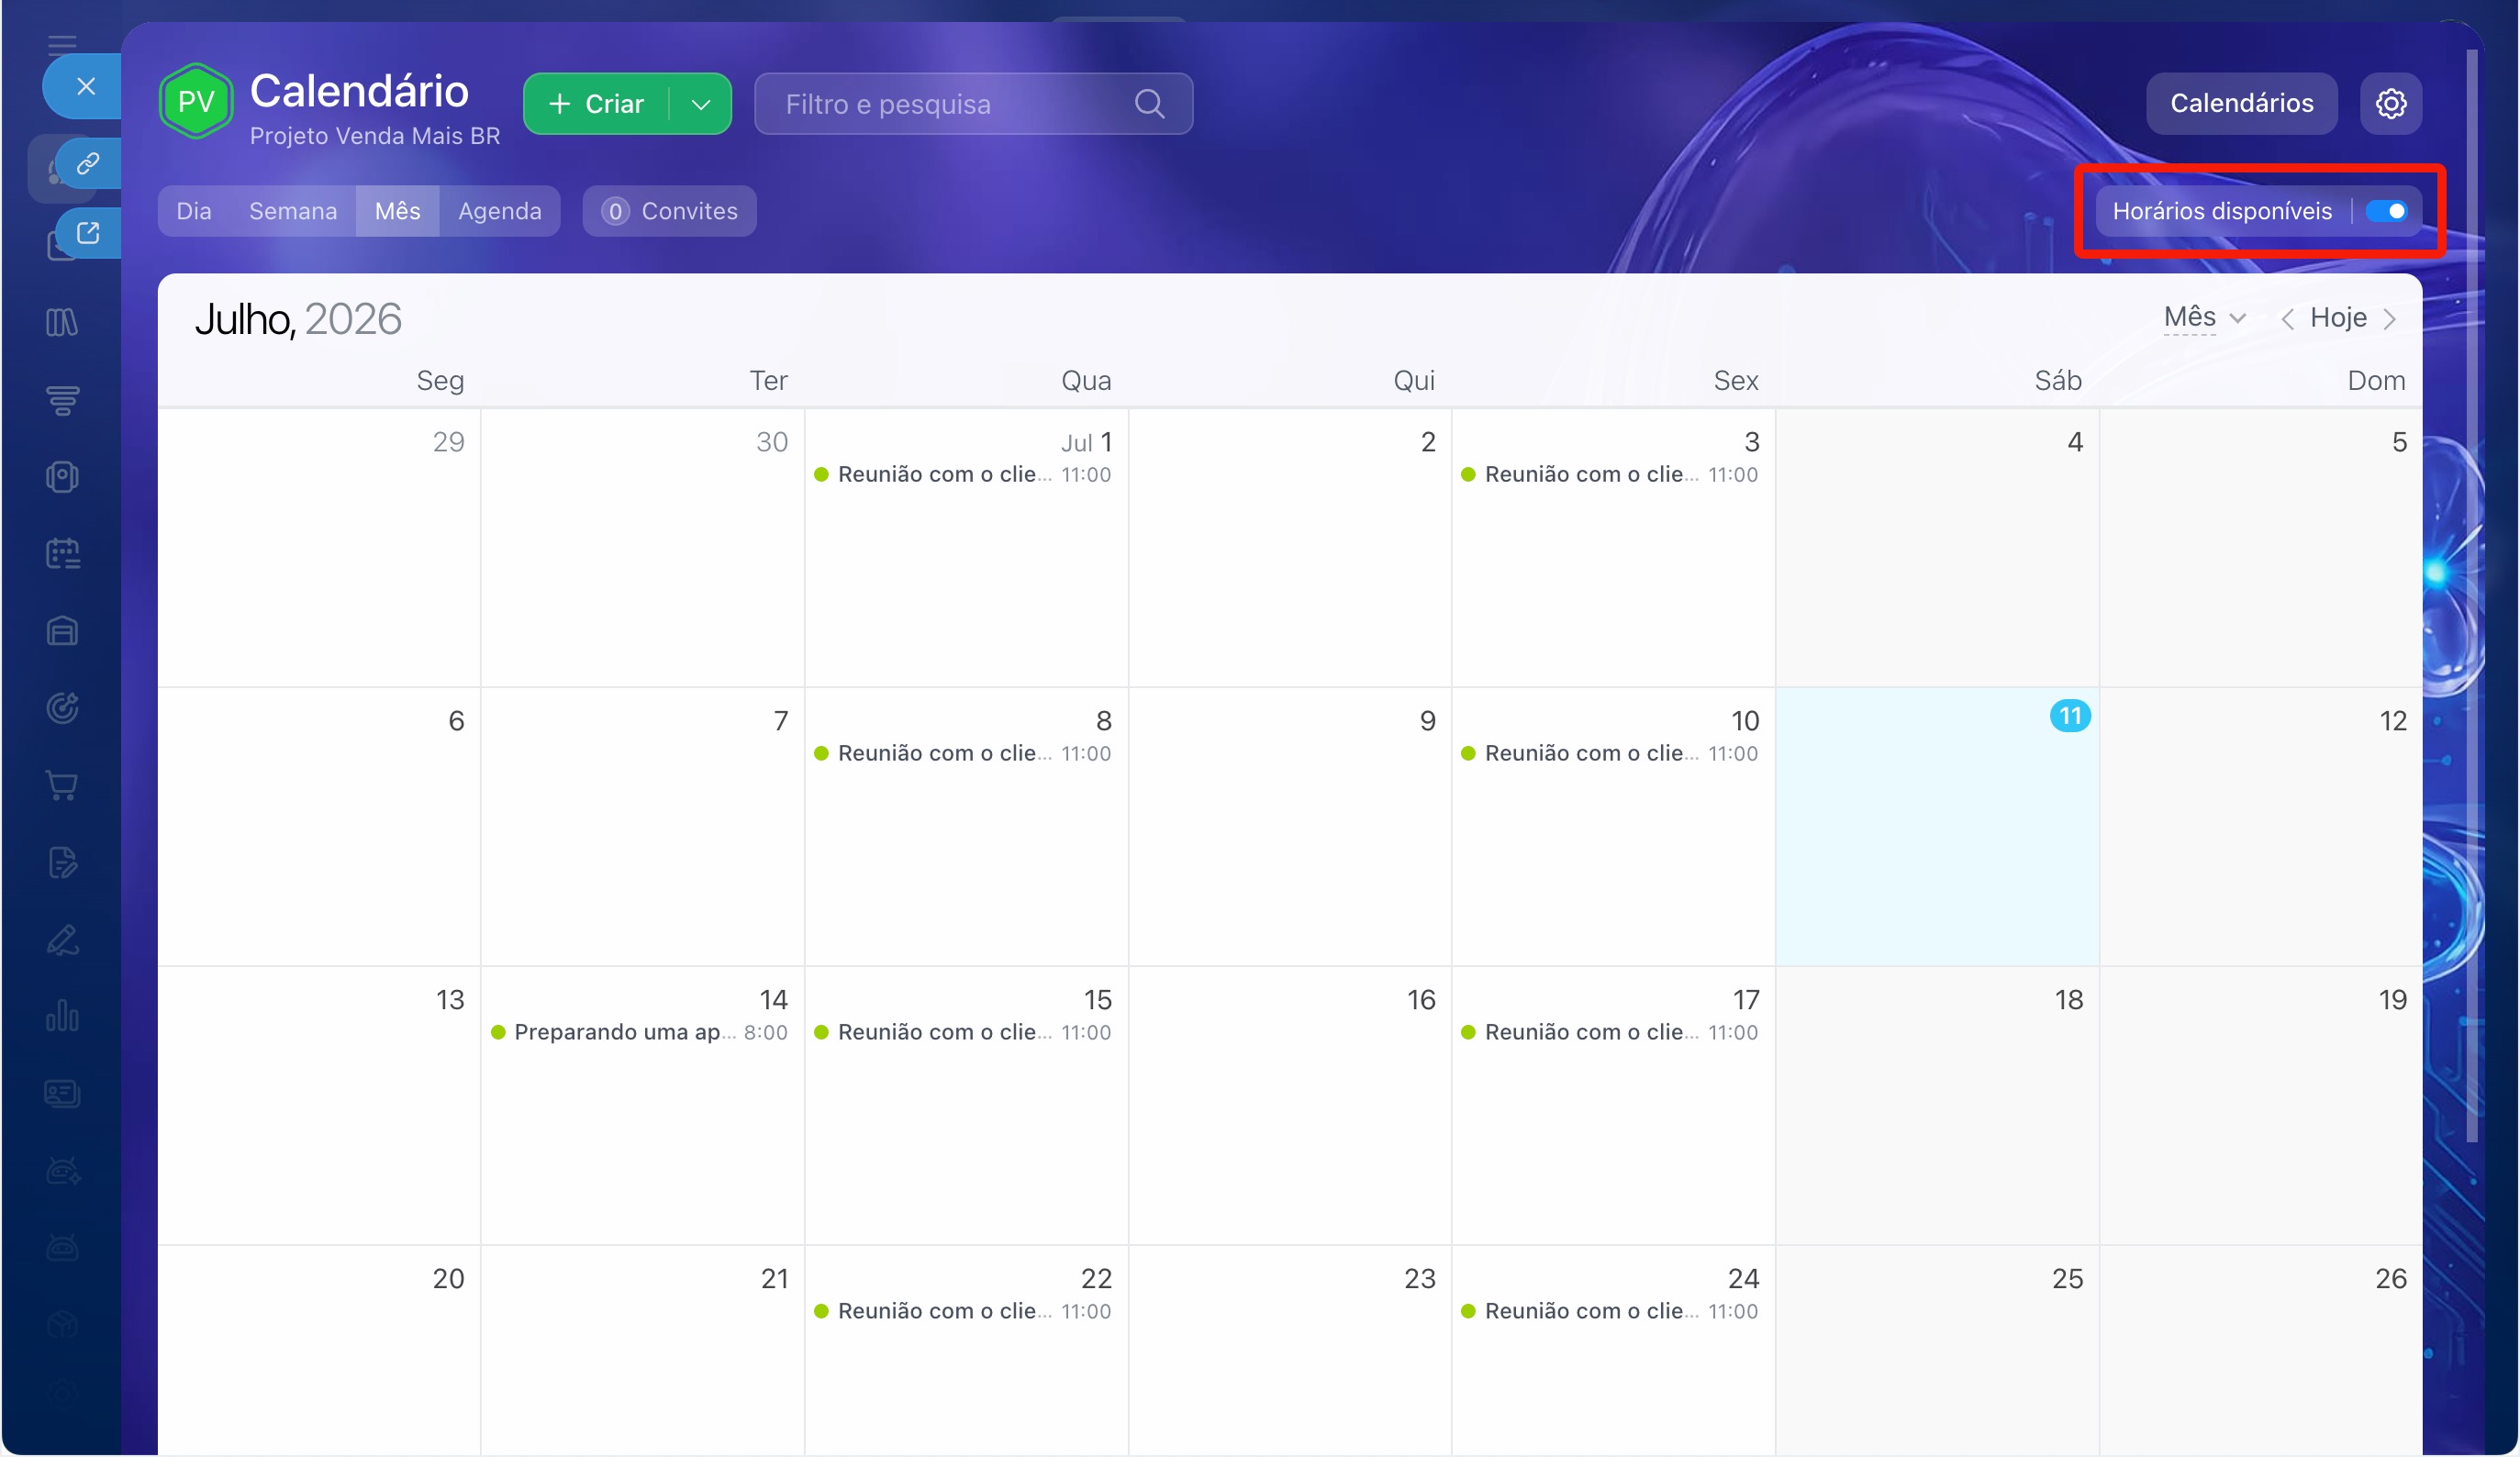The width and height of the screenshot is (2520, 1457).
Task: Click day number 20 Monday cell
Action: (x=448, y=1279)
